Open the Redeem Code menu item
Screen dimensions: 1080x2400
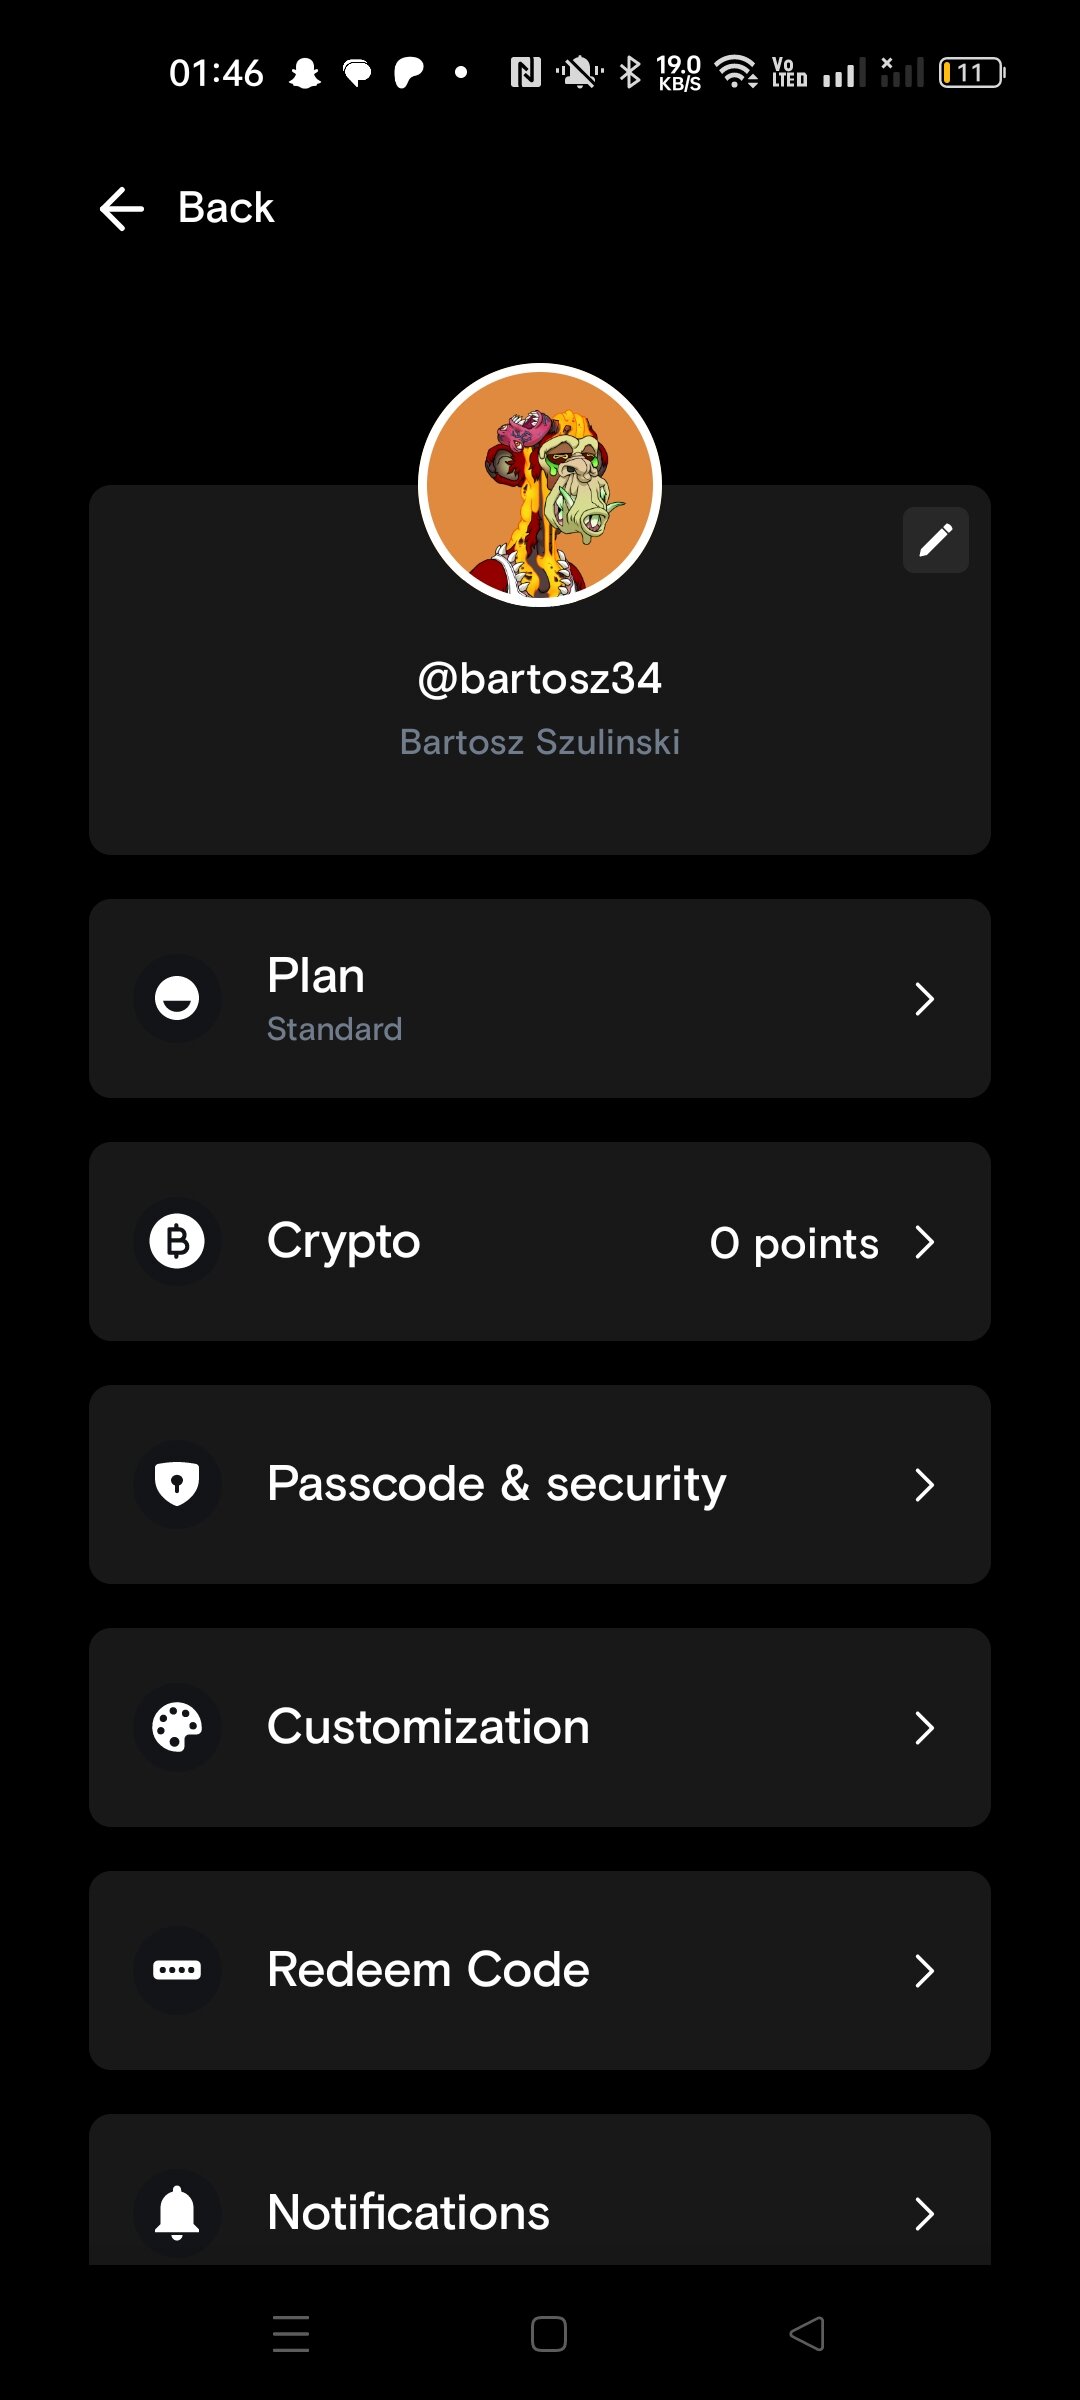[428, 1970]
